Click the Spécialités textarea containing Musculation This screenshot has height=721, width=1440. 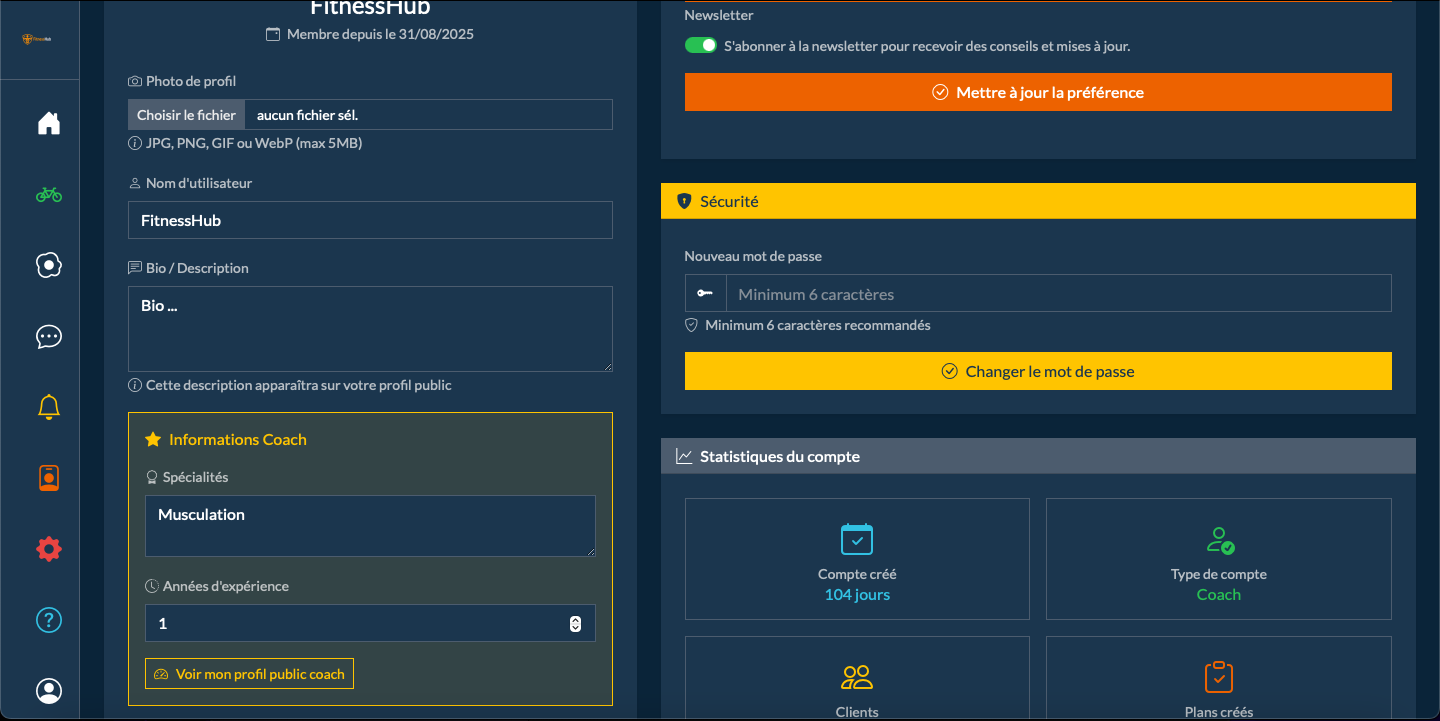[370, 525]
